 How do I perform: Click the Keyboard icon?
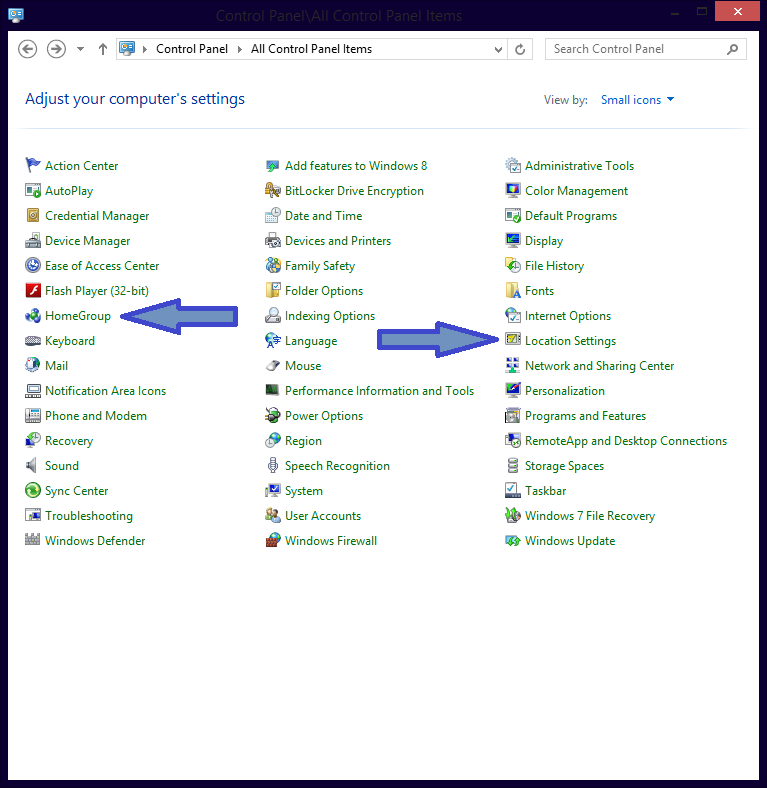[x=33, y=340]
